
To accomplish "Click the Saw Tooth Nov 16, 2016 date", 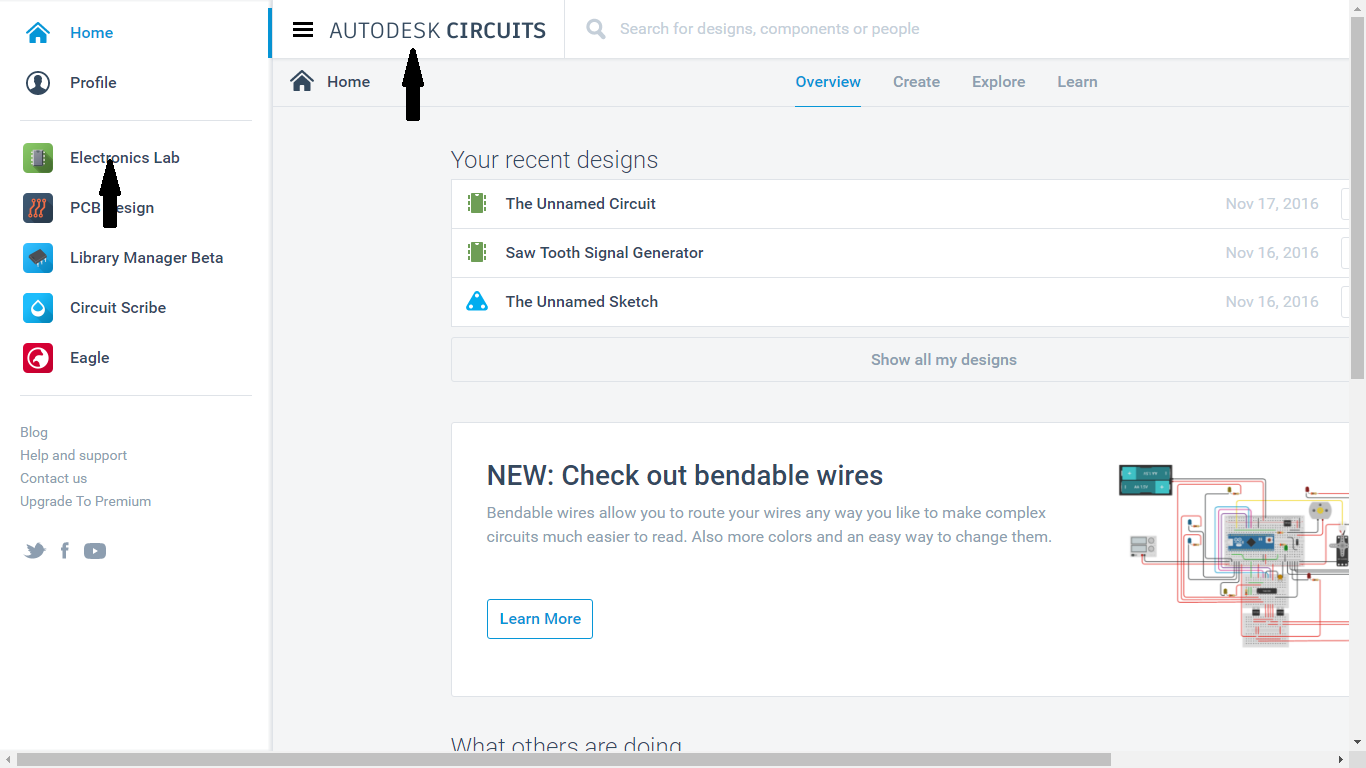I will 1272,253.
